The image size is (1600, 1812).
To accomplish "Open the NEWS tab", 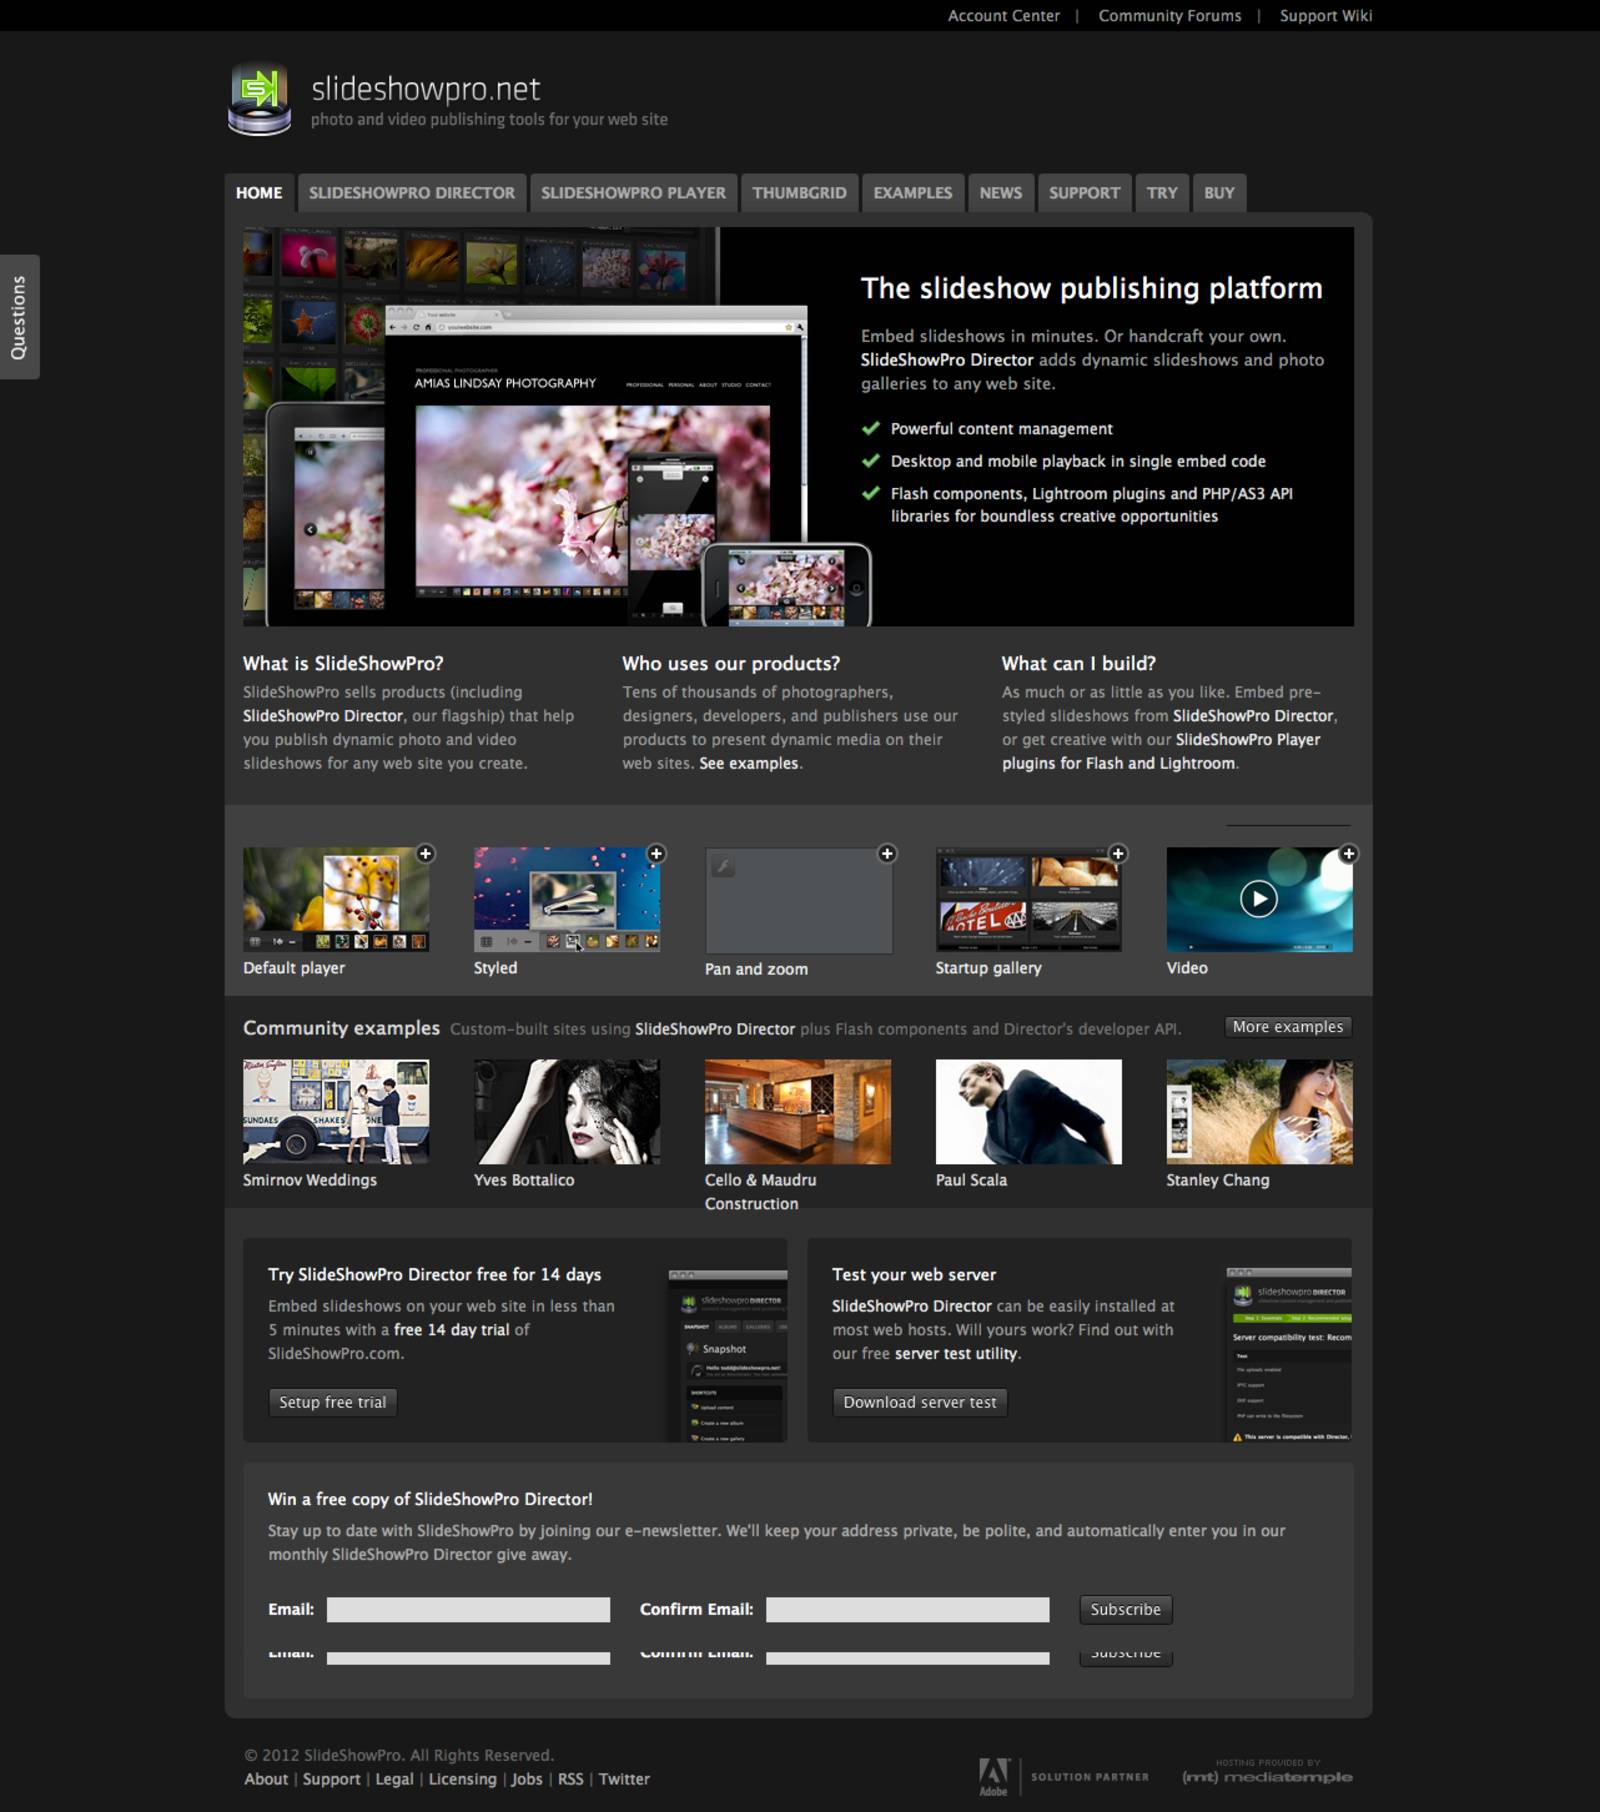I will point(1001,193).
